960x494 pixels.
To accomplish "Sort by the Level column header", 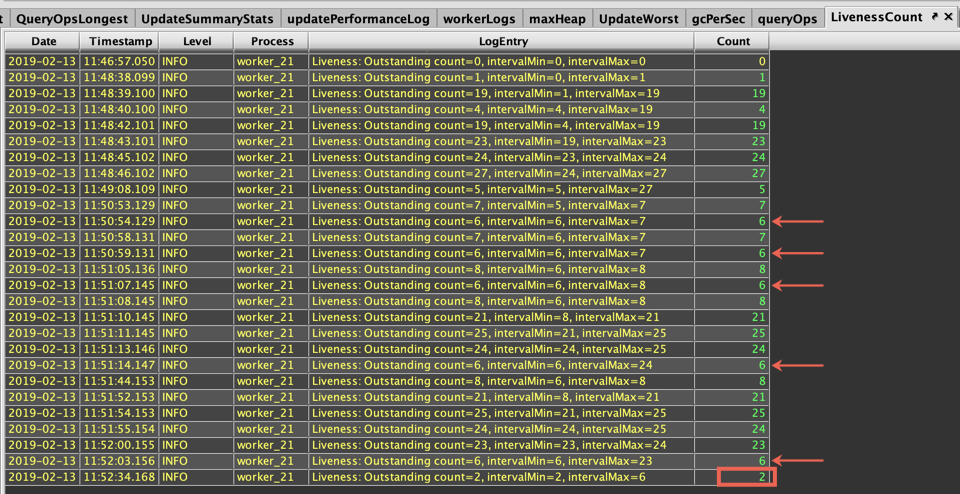I will pyautogui.click(x=196, y=41).
